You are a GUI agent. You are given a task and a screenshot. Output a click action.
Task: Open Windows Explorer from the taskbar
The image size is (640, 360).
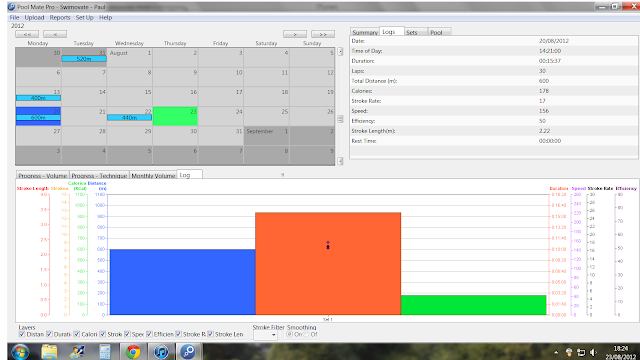tap(49, 352)
